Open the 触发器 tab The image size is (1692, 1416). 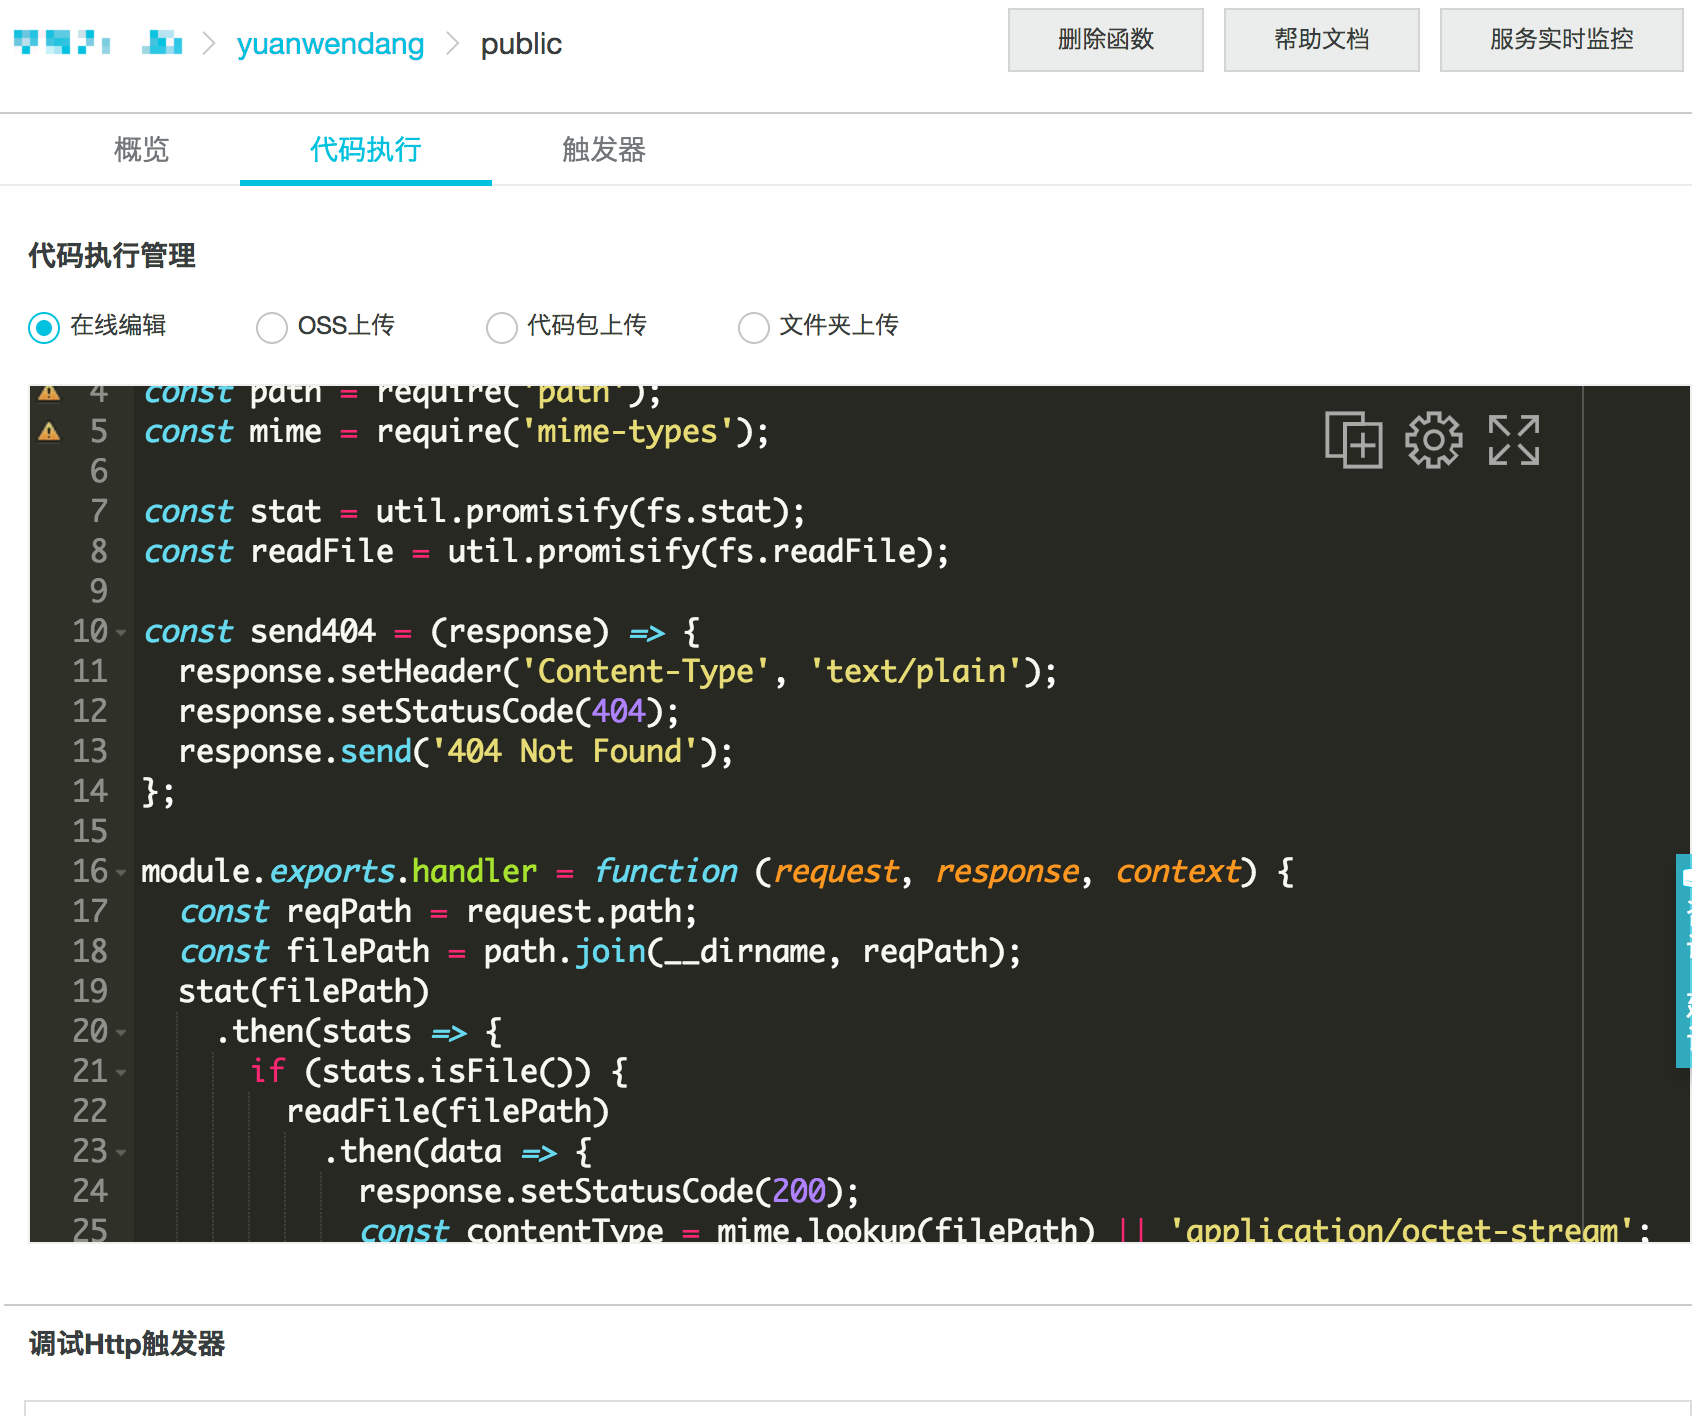pyautogui.click(x=603, y=150)
